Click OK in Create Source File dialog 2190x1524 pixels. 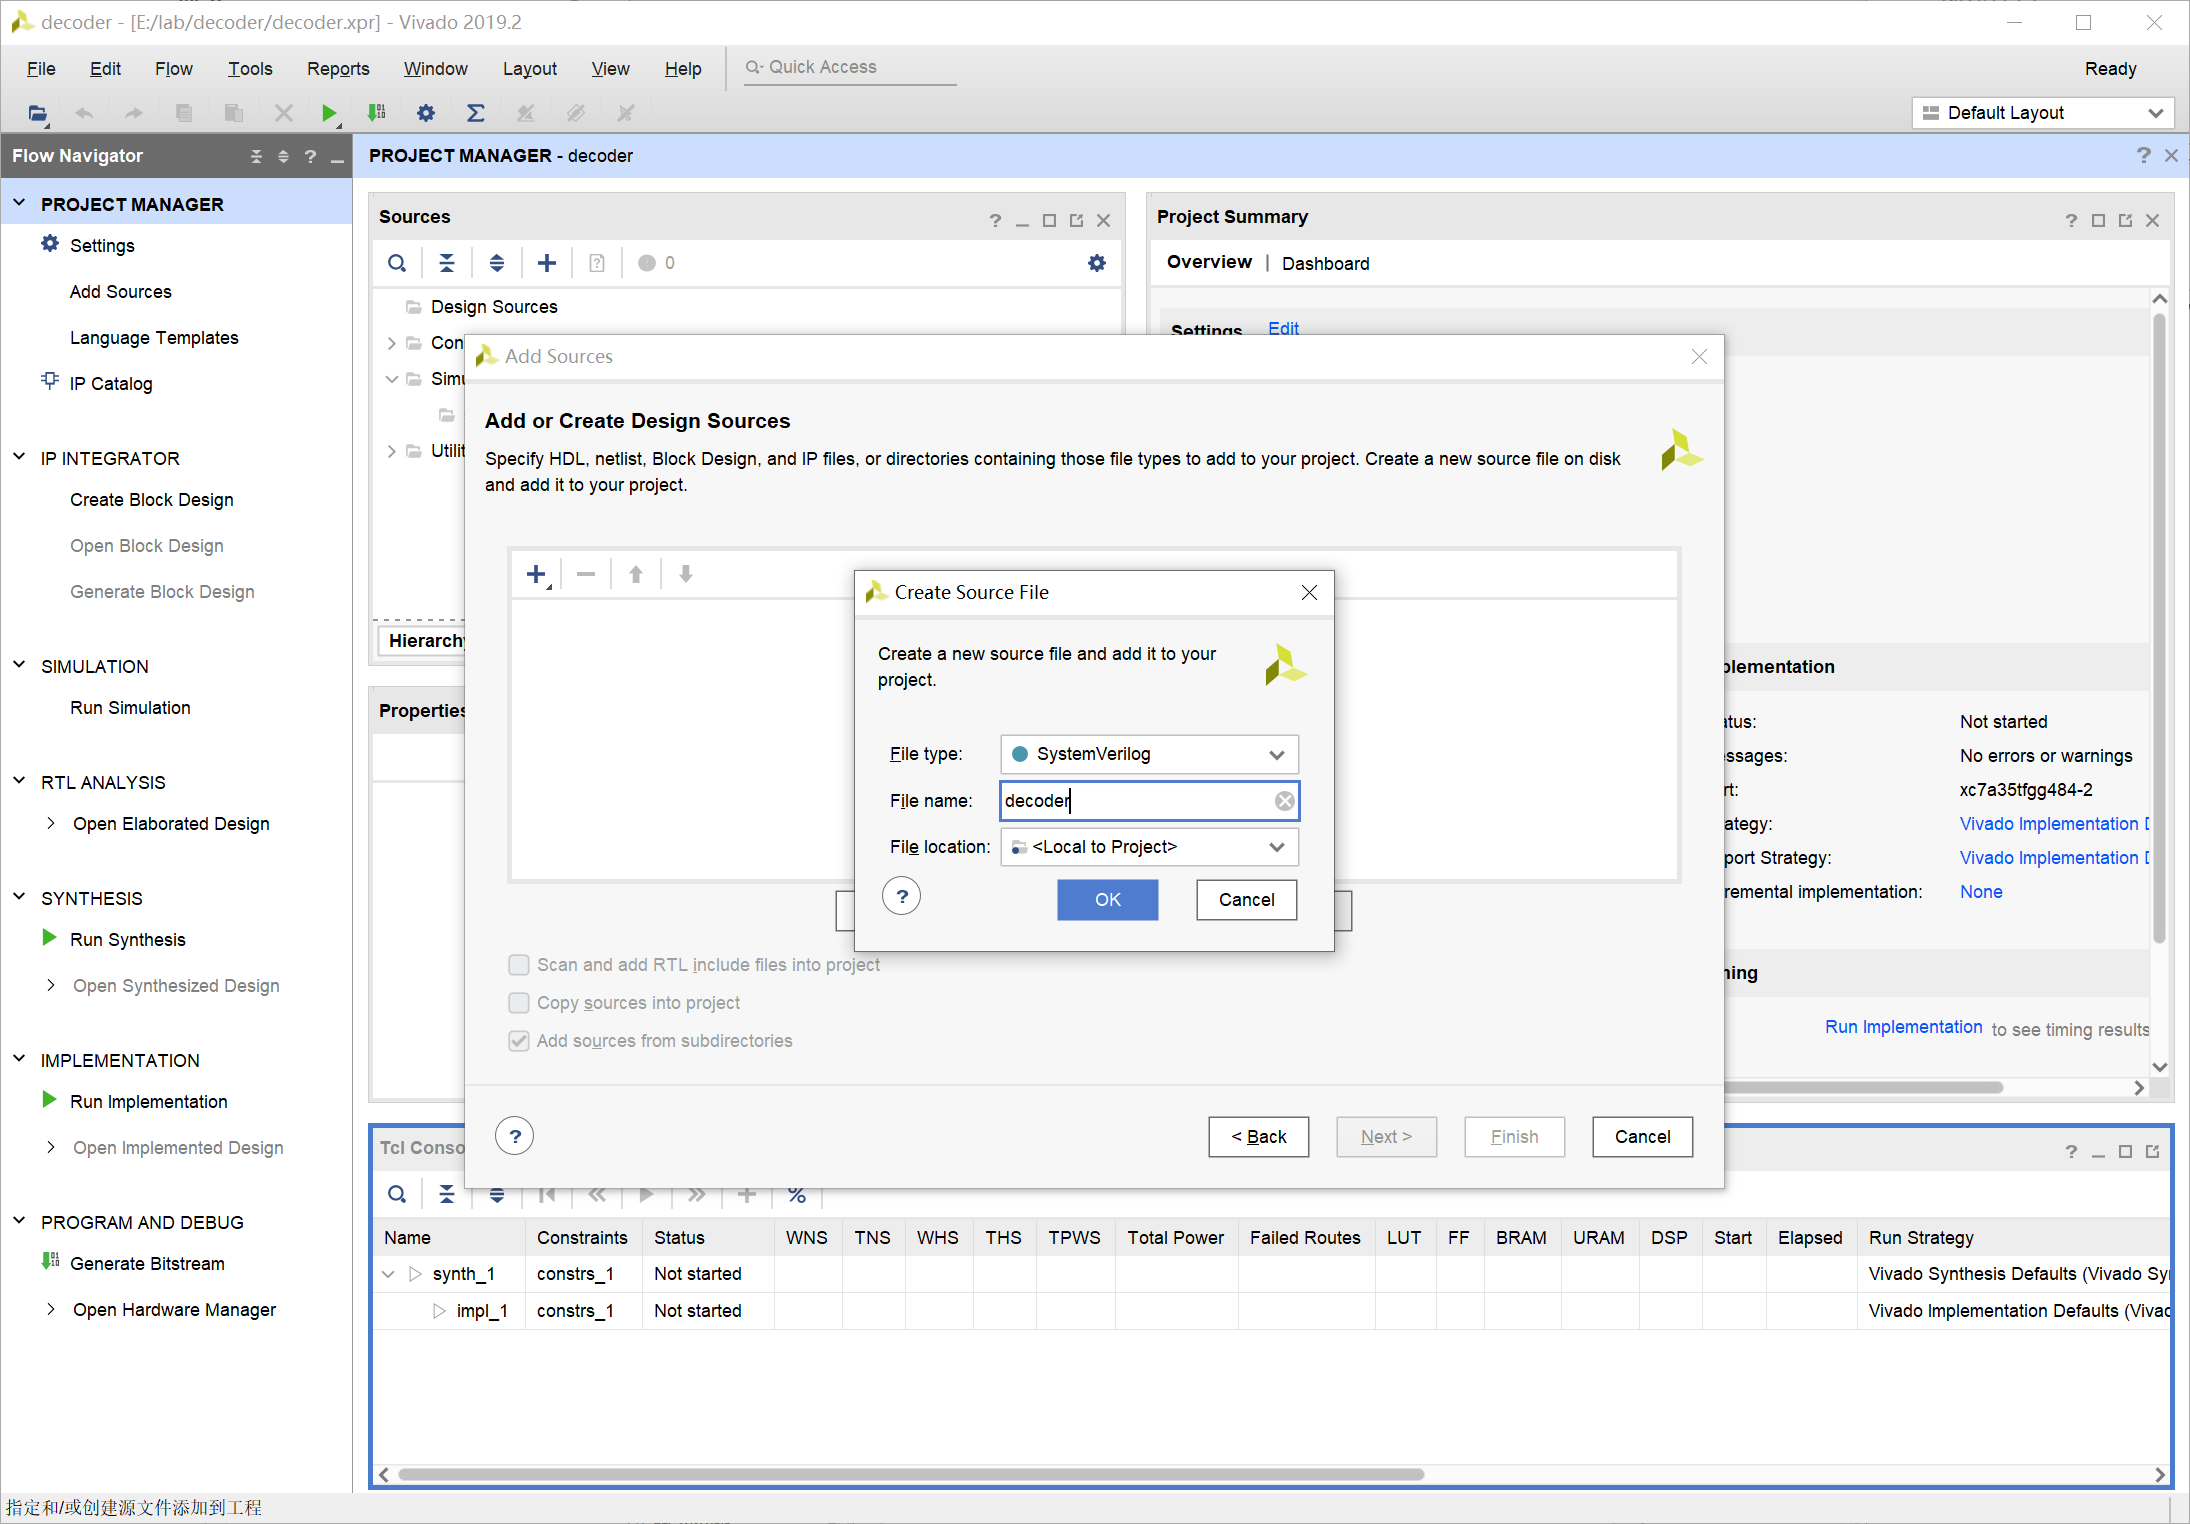pos(1107,899)
